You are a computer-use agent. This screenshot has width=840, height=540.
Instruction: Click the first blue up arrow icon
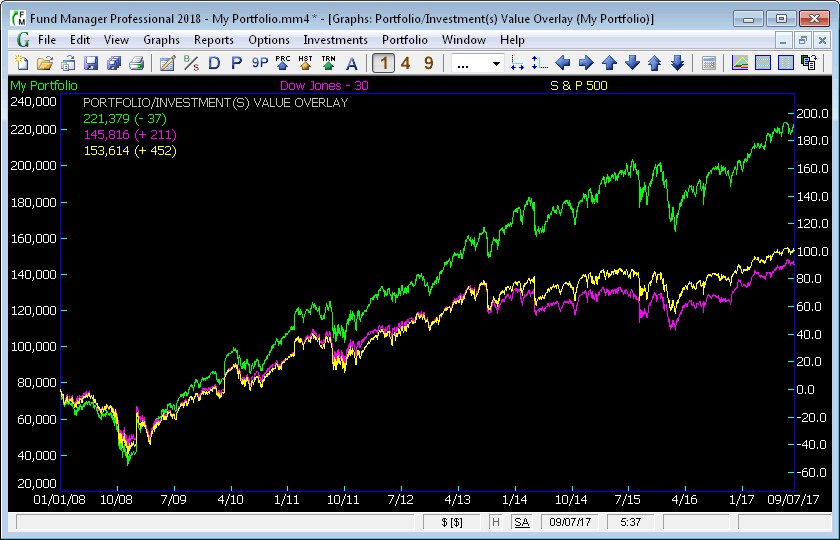pyautogui.click(x=609, y=63)
